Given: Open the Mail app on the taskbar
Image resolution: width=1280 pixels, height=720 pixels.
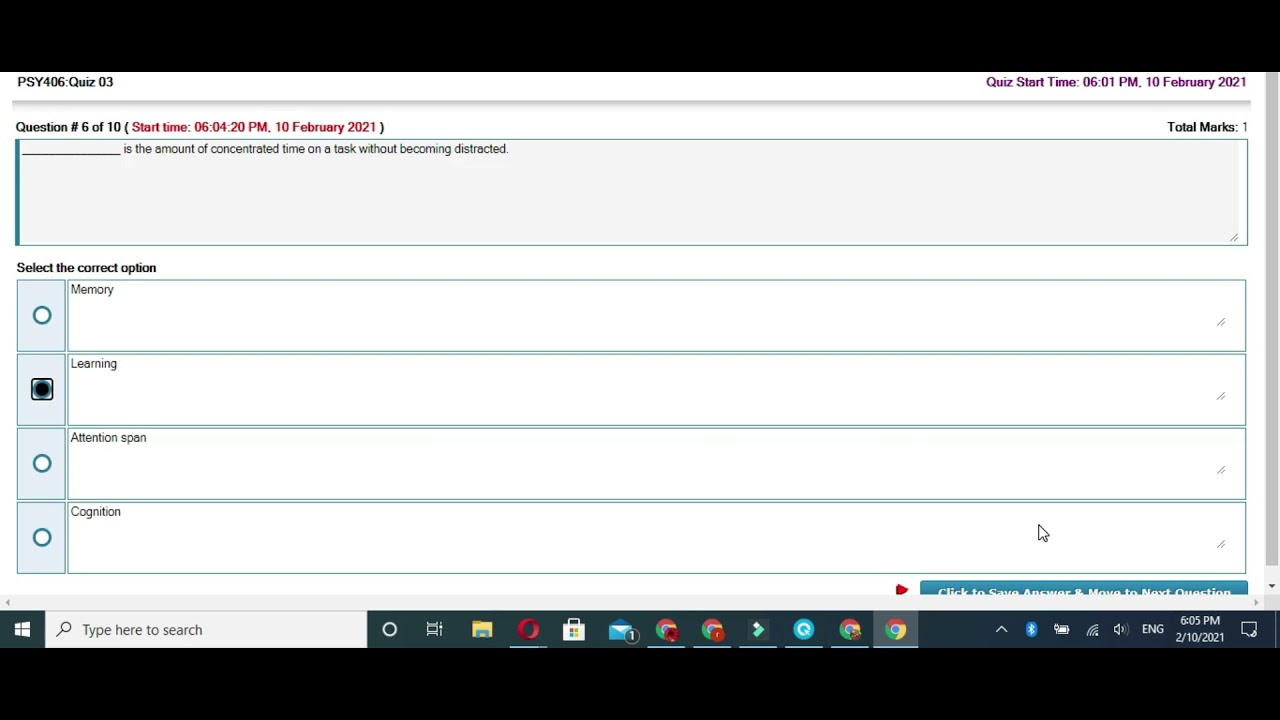Looking at the screenshot, I should coord(621,630).
